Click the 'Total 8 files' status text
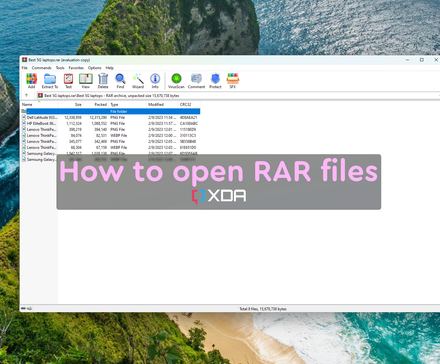Screen dimensions: 440x364 pyautogui.click(x=263, y=309)
